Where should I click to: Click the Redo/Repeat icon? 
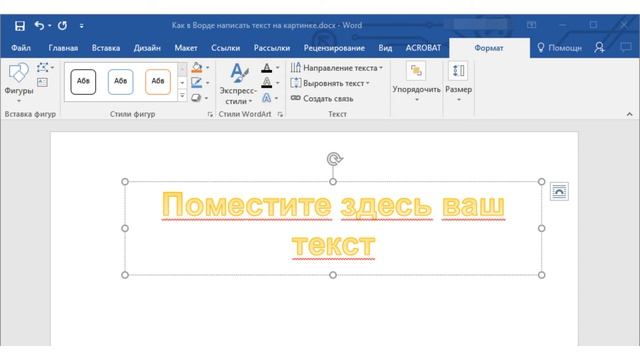click(x=62, y=26)
